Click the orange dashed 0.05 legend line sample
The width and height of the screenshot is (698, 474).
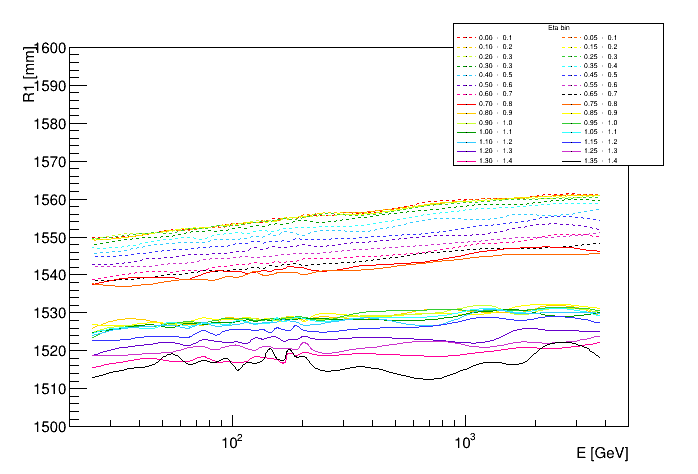pyautogui.click(x=571, y=38)
